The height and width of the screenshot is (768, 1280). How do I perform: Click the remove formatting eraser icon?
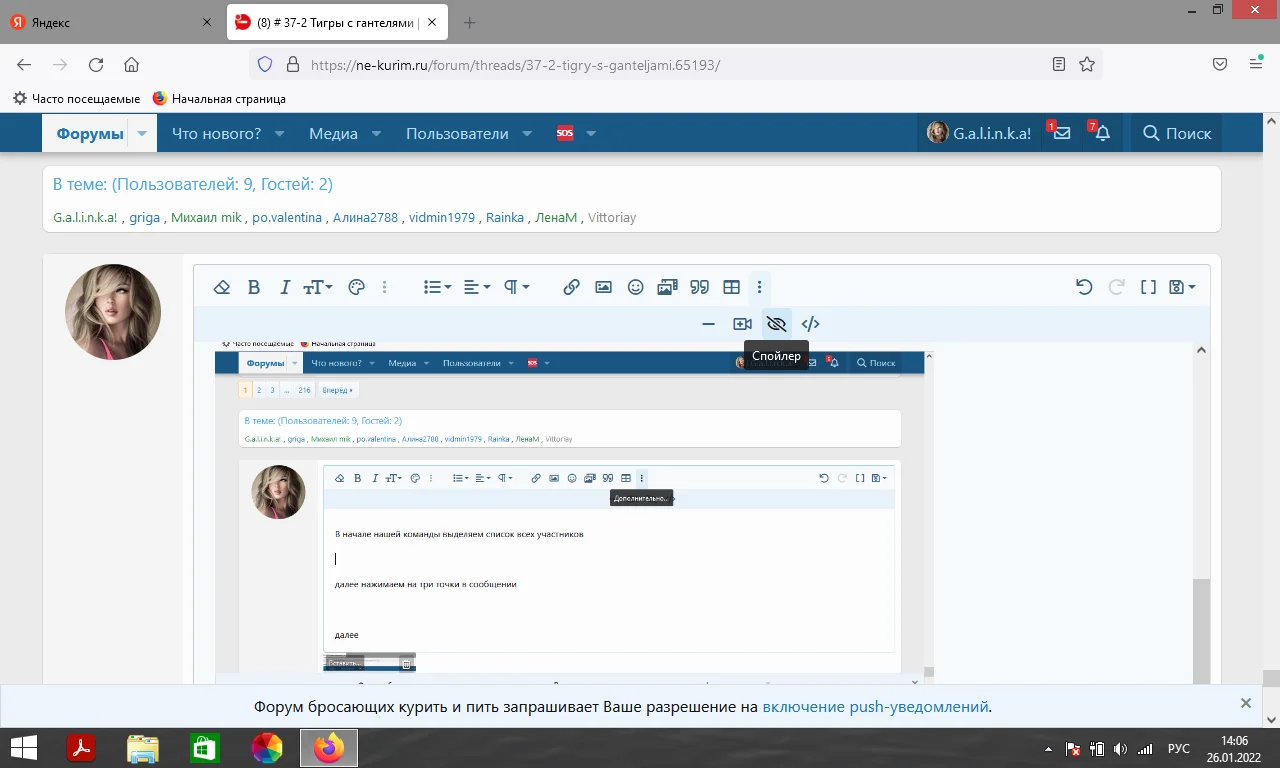(222, 287)
